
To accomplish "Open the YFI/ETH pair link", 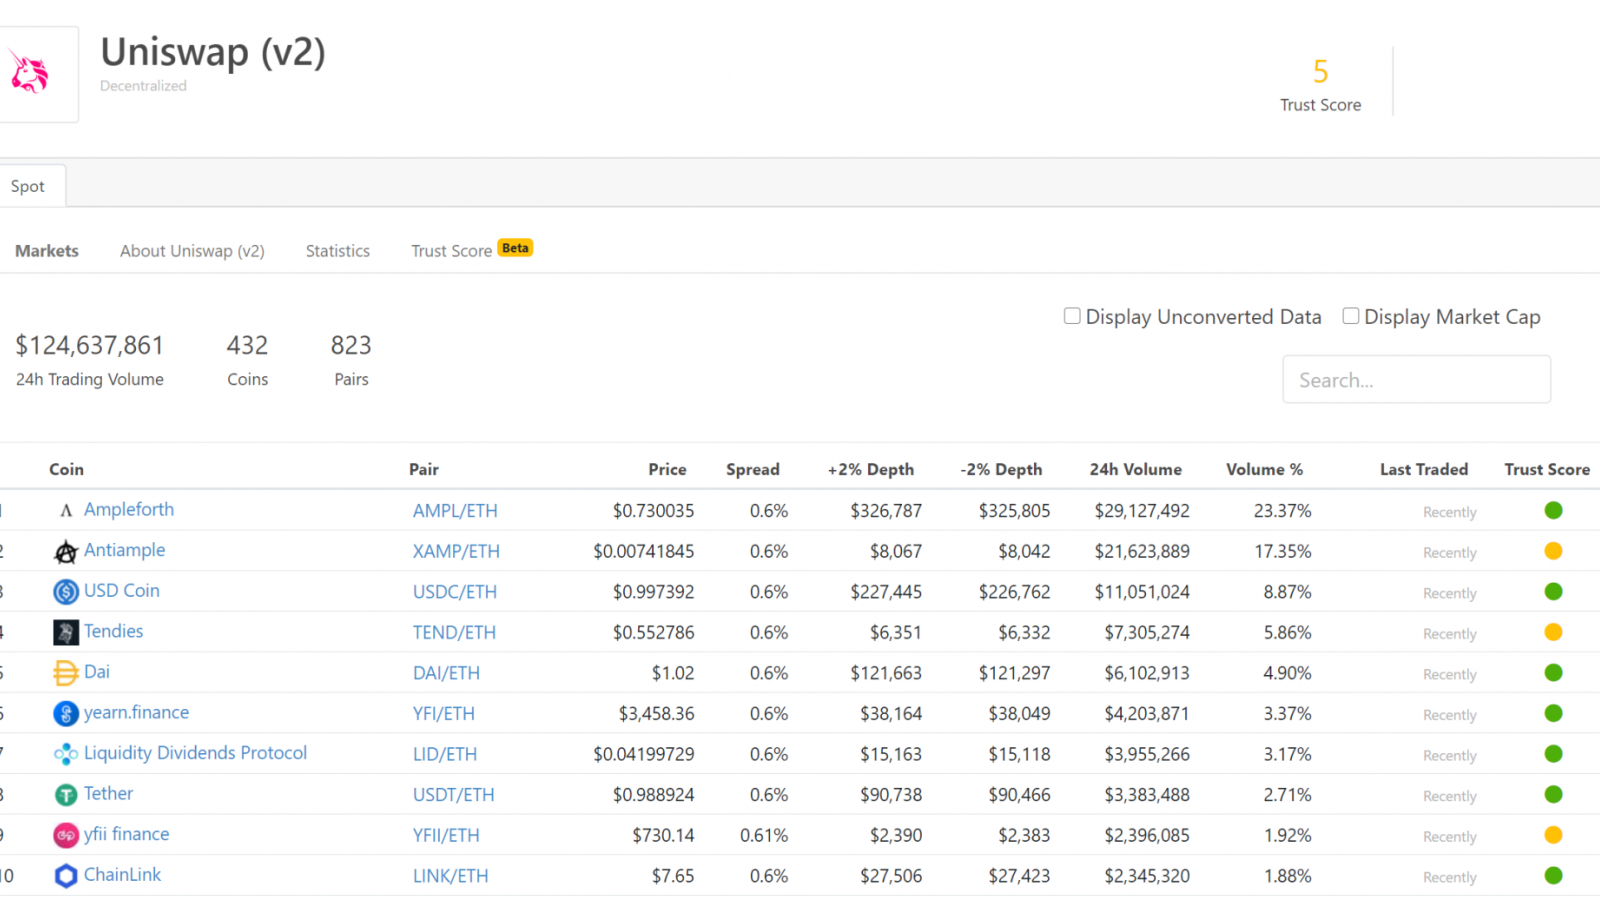I will click(x=444, y=713).
